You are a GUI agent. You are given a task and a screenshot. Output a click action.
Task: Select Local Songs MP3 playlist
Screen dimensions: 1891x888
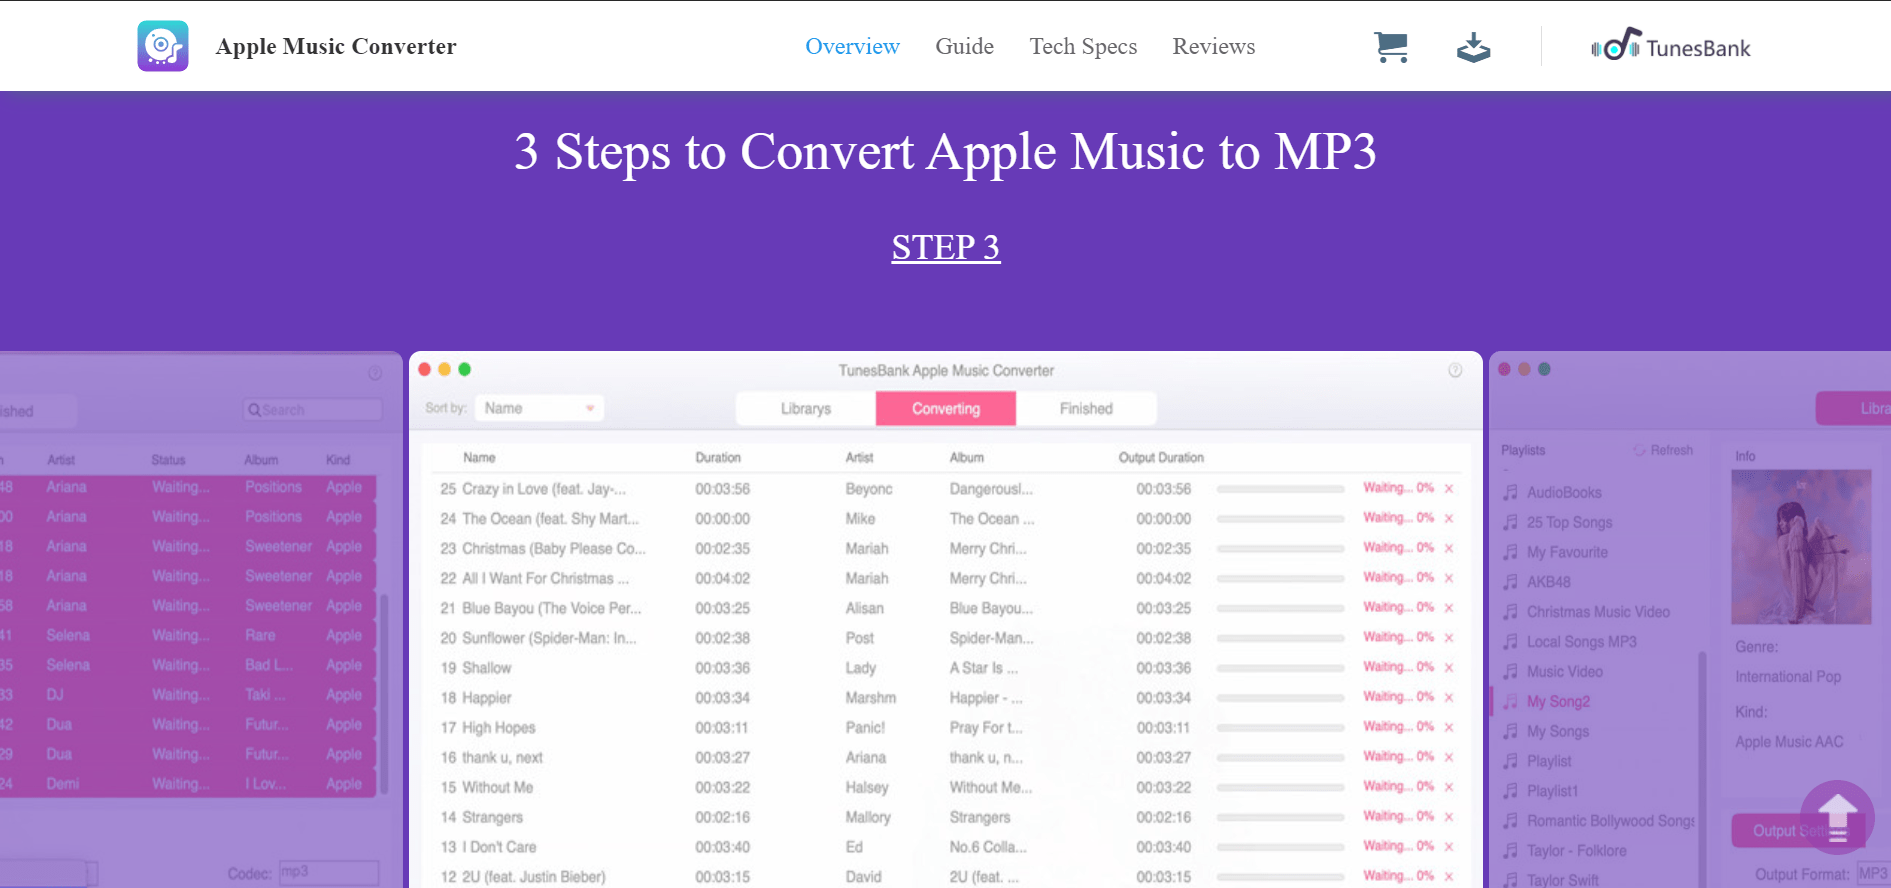coord(1581,642)
